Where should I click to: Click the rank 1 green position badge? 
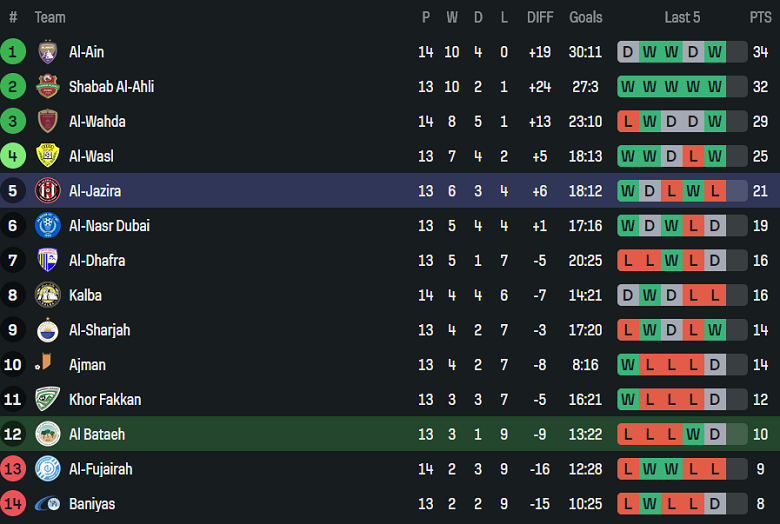(13, 52)
